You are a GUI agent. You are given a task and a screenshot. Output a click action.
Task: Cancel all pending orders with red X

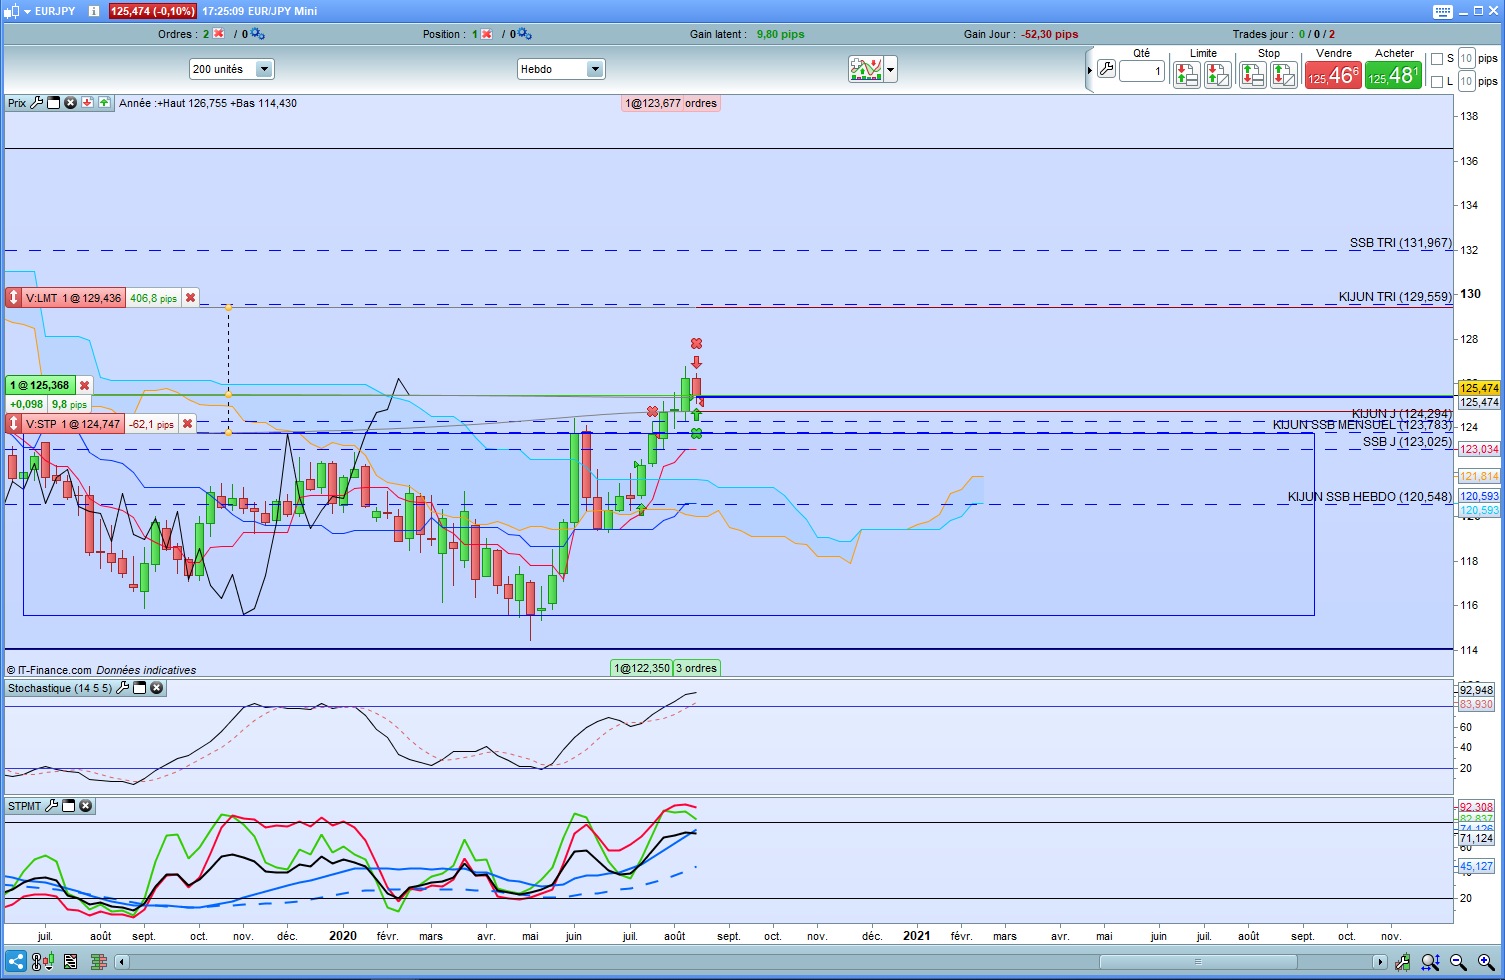tap(219, 34)
